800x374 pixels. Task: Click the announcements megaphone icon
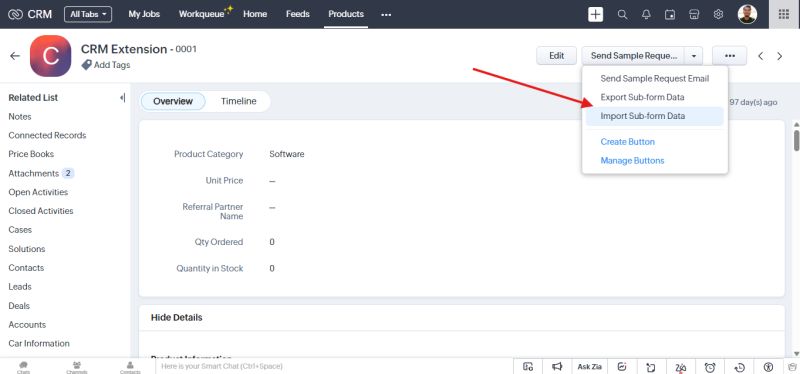pyautogui.click(x=557, y=366)
